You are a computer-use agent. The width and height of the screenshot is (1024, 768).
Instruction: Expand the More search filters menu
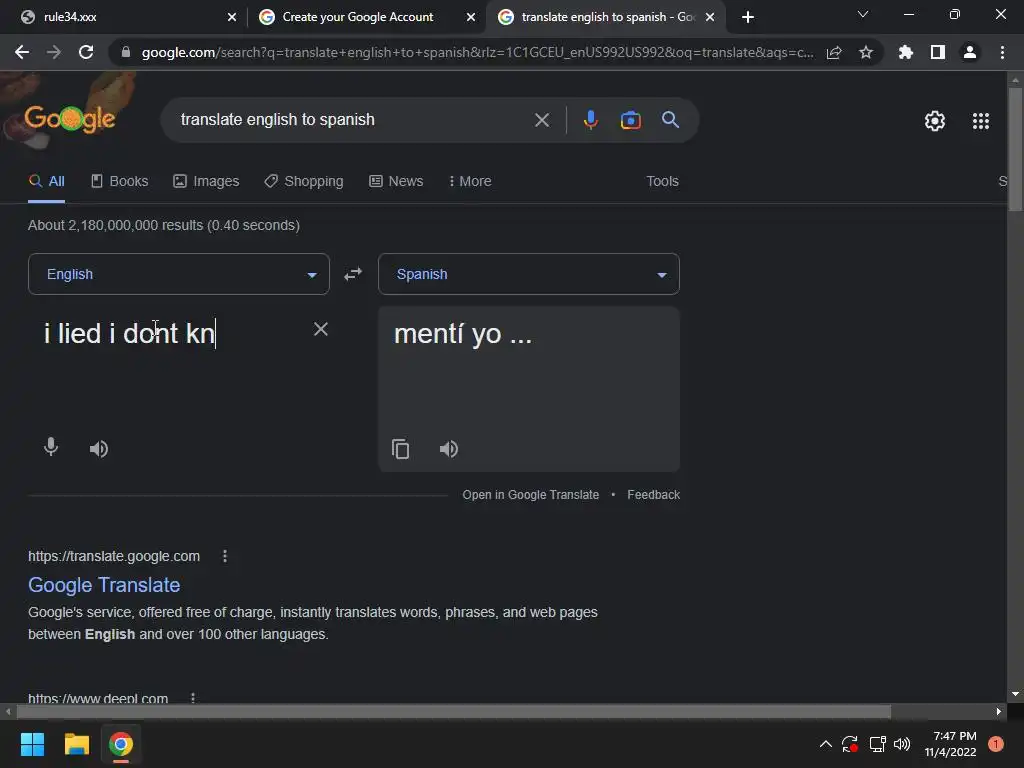[x=470, y=181]
